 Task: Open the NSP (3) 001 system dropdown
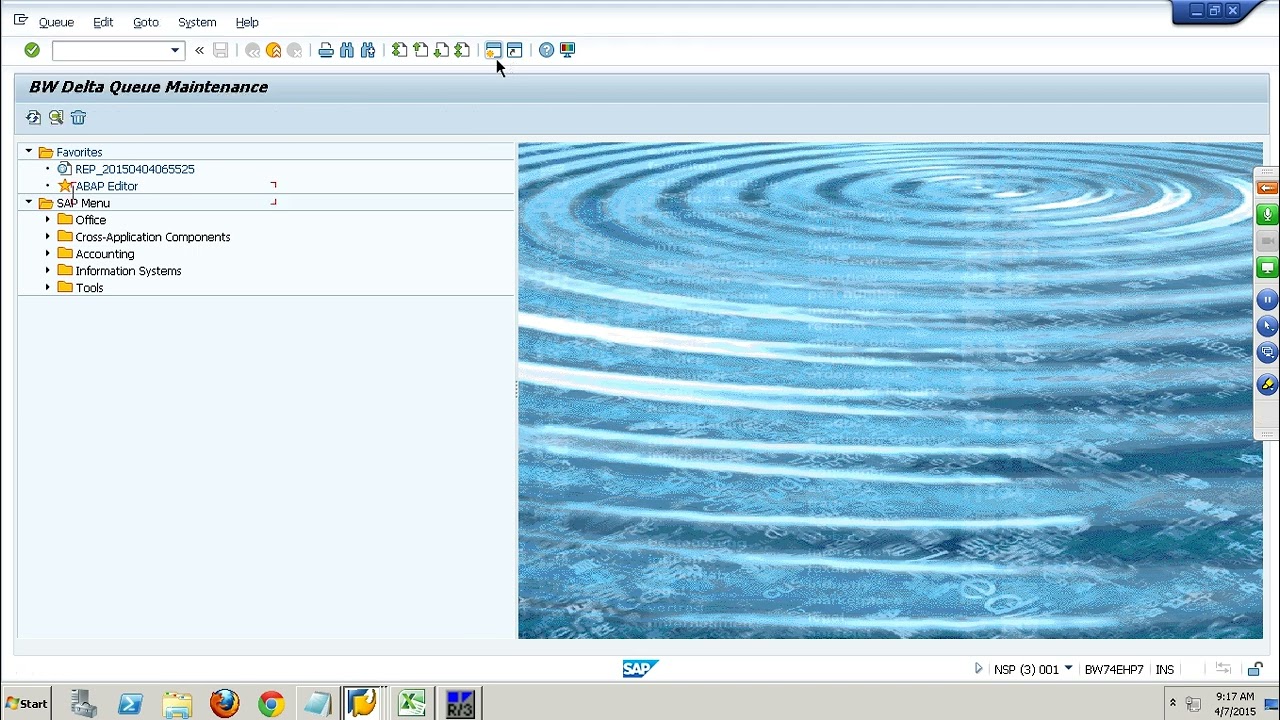1068,669
